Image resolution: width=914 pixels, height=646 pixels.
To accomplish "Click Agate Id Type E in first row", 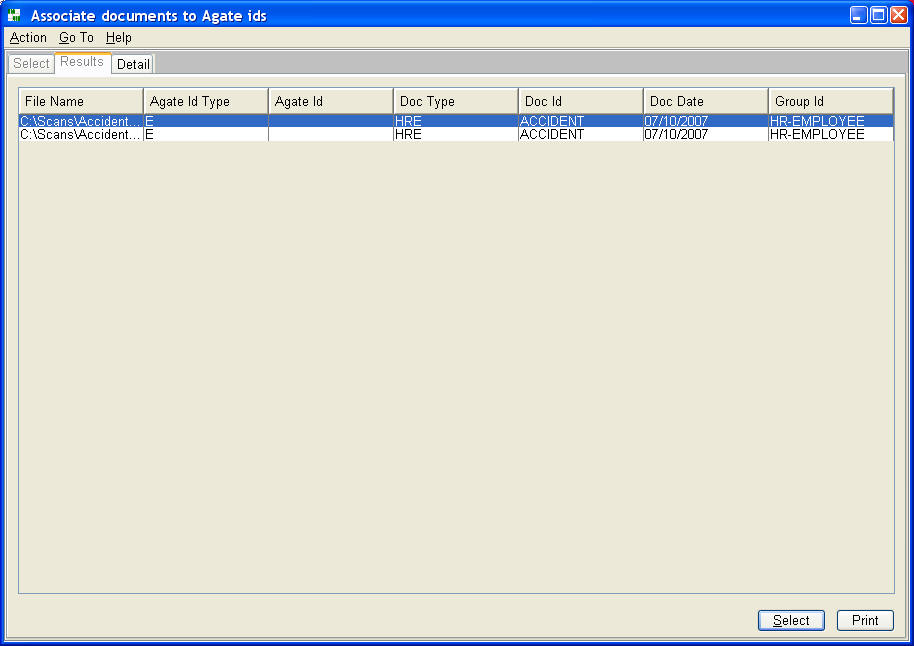I will [x=149, y=121].
